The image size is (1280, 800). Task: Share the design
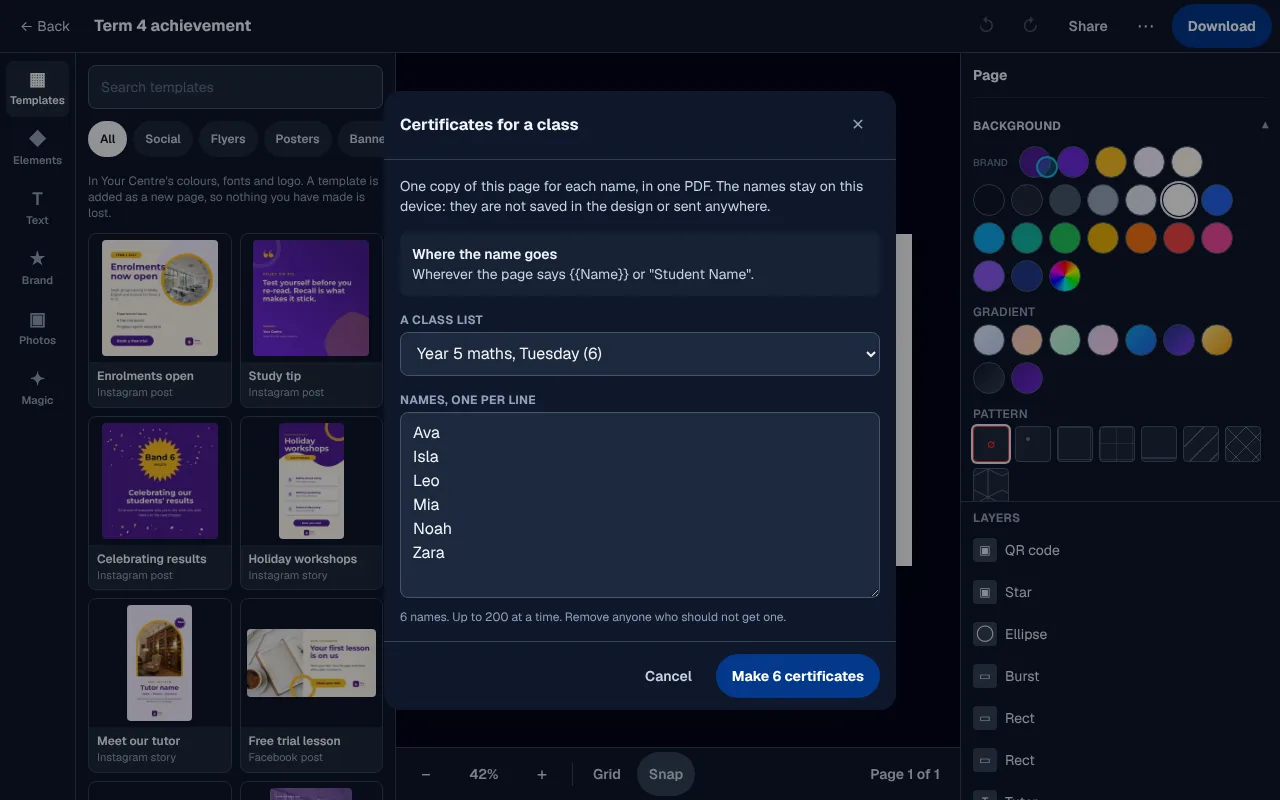click(x=1088, y=26)
